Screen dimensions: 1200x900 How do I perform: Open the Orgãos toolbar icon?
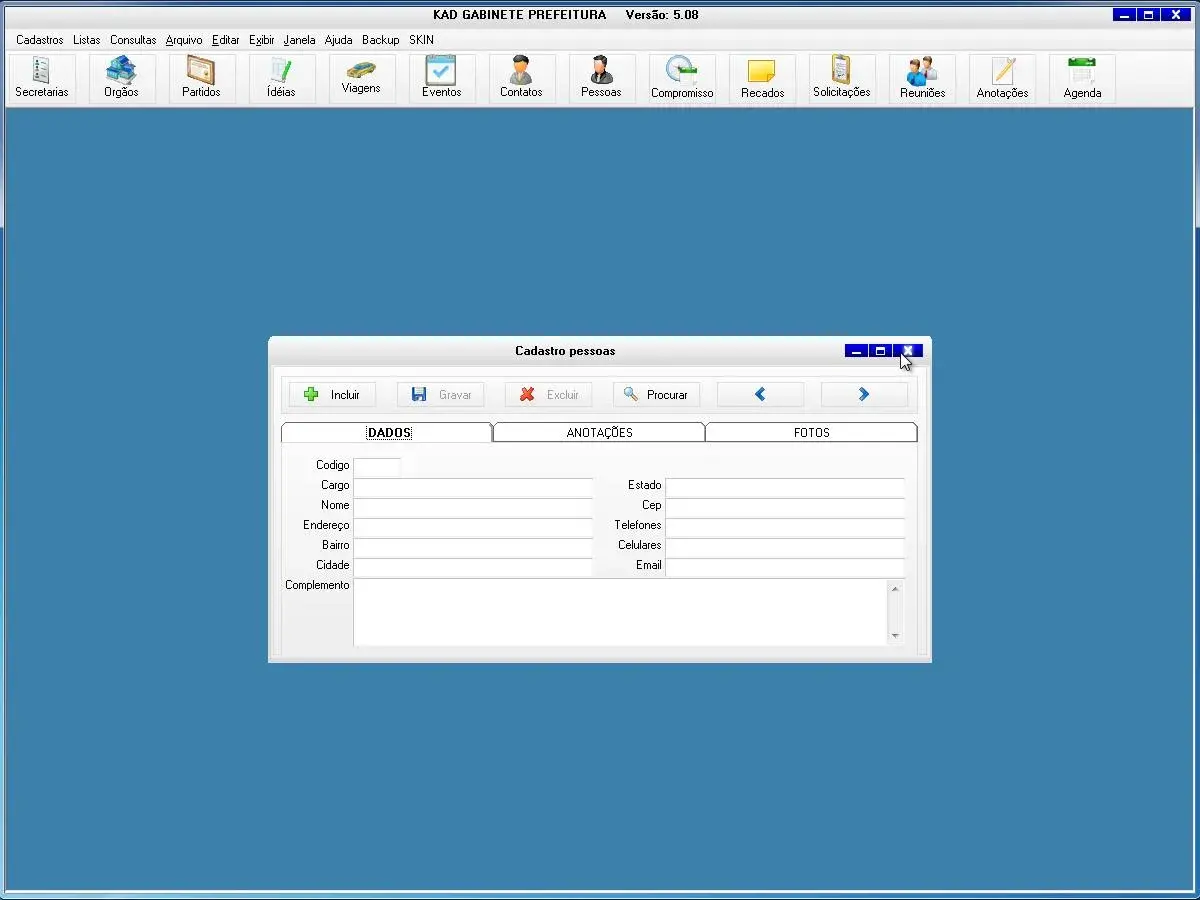(122, 79)
